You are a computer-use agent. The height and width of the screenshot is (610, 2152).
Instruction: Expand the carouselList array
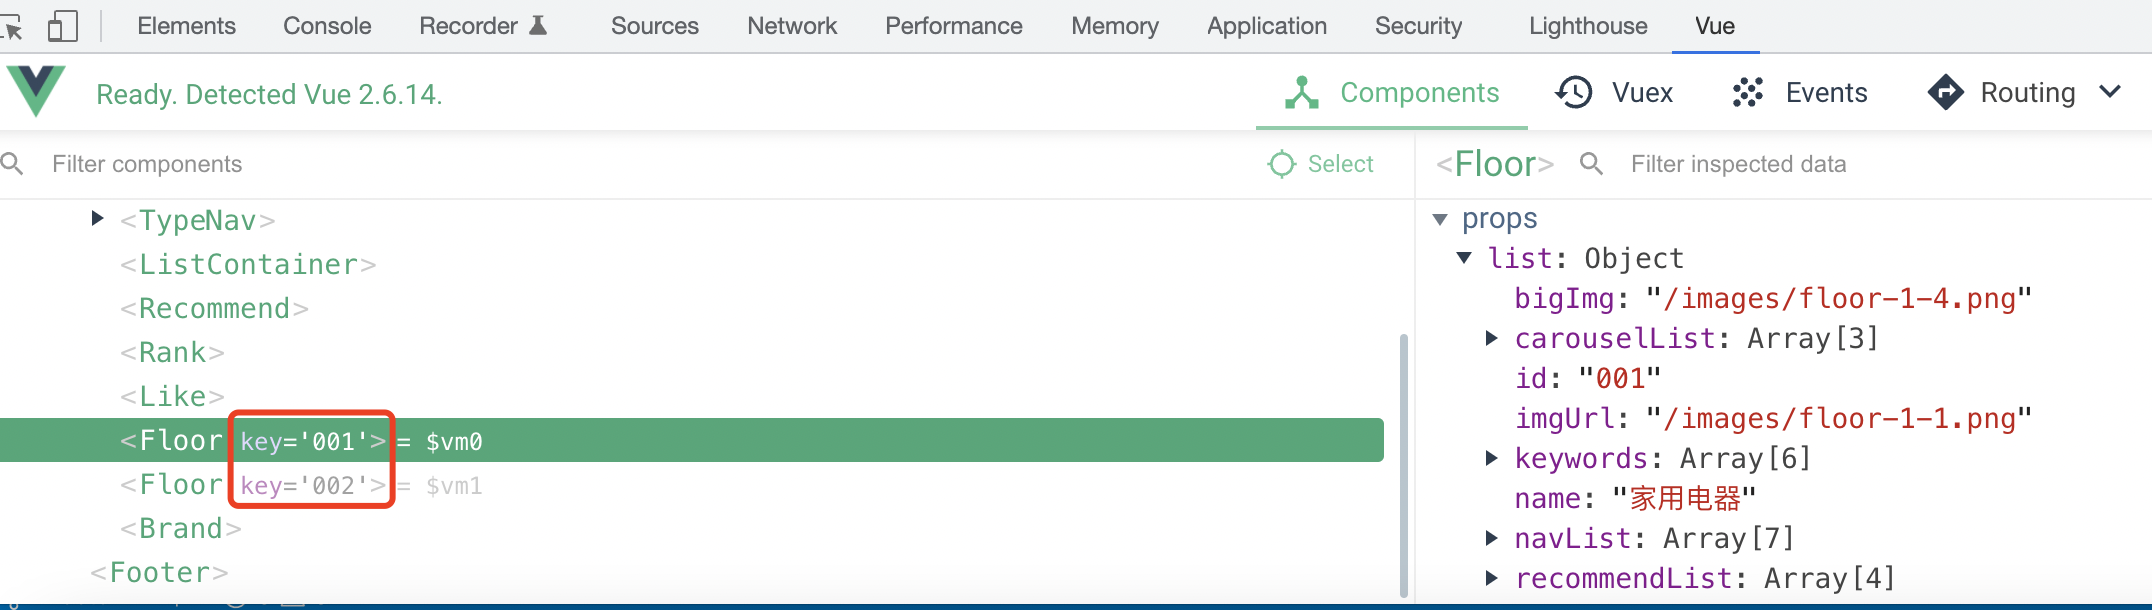(x=1491, y=339)
